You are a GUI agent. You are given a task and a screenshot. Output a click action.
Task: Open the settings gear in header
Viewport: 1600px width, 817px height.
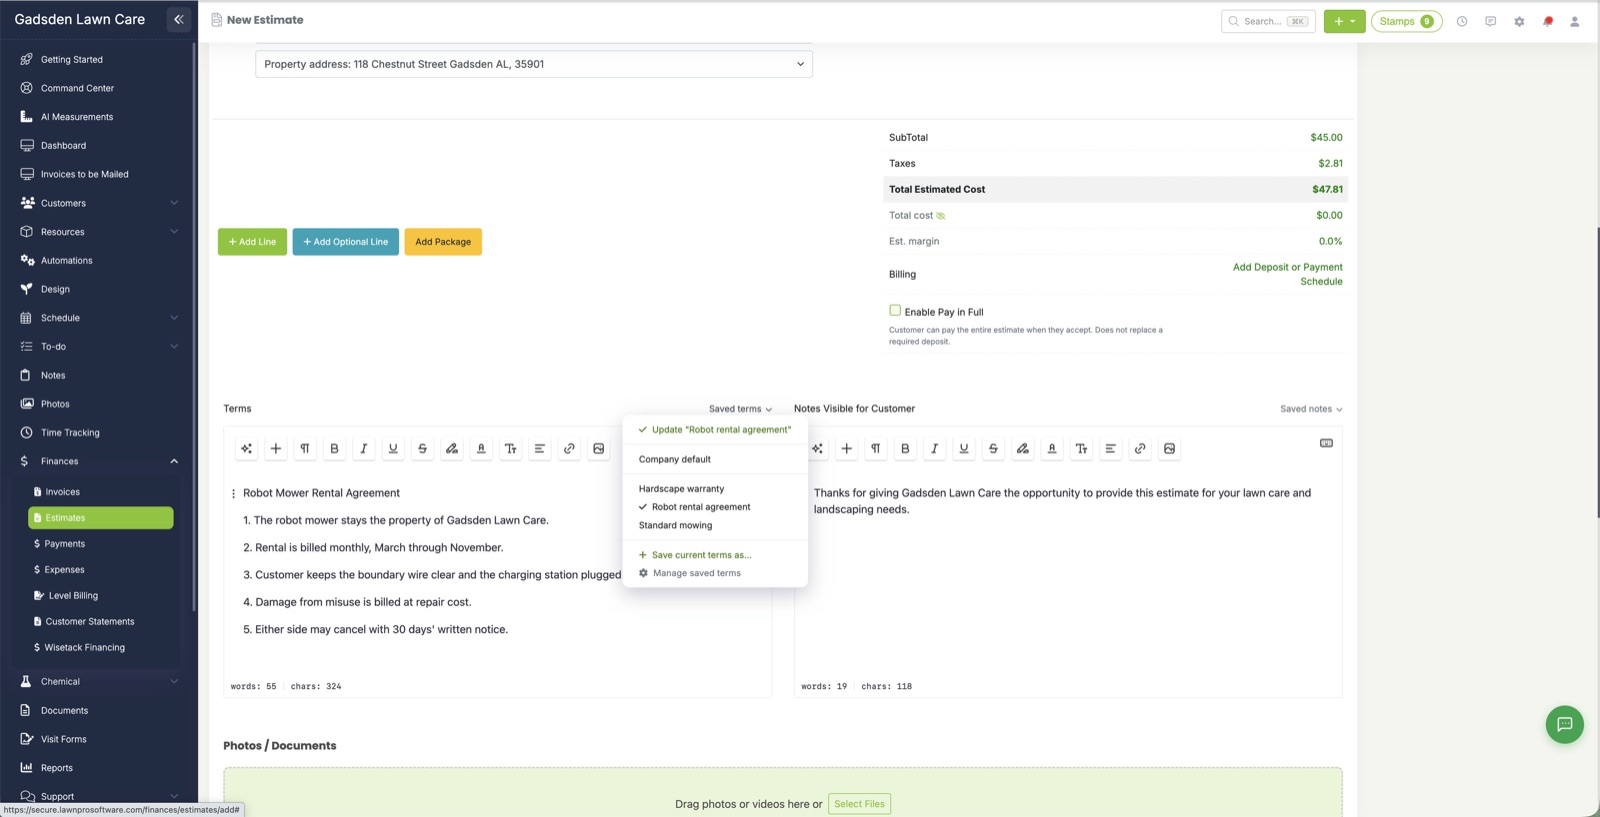point(1519,21)
